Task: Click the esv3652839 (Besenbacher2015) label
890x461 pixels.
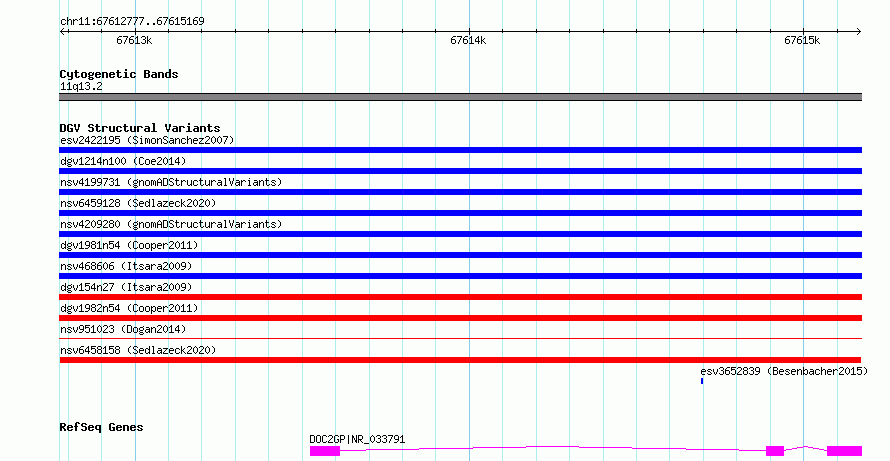Action: (784, 371)
